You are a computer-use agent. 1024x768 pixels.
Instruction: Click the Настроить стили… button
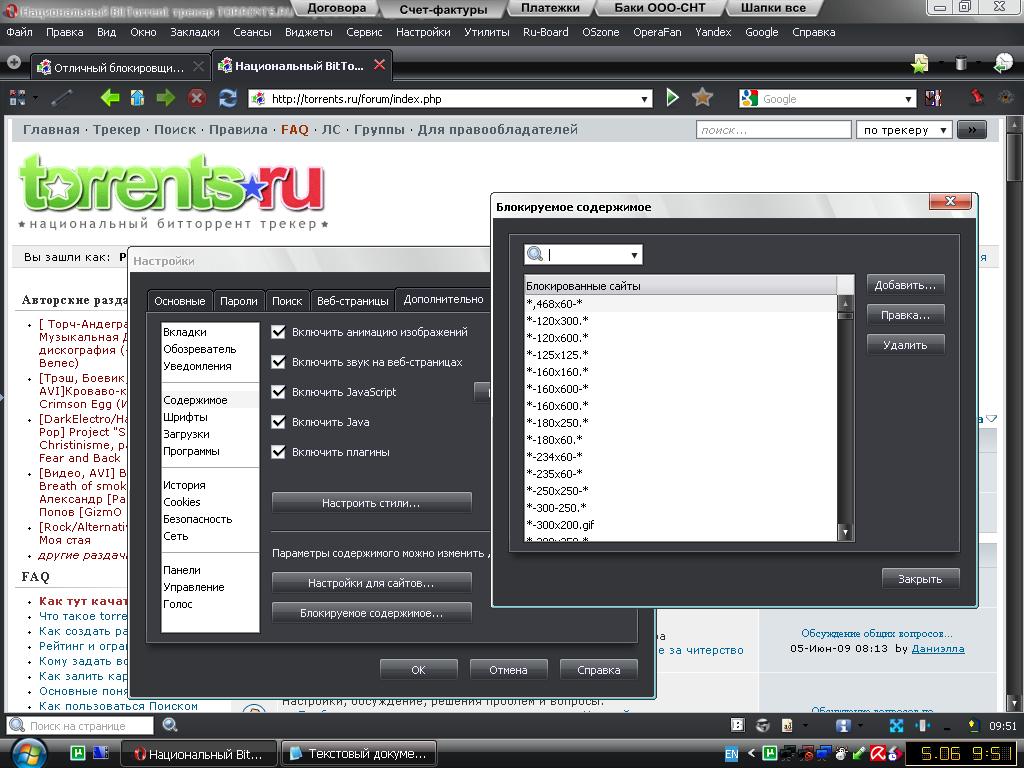point(371,503)
